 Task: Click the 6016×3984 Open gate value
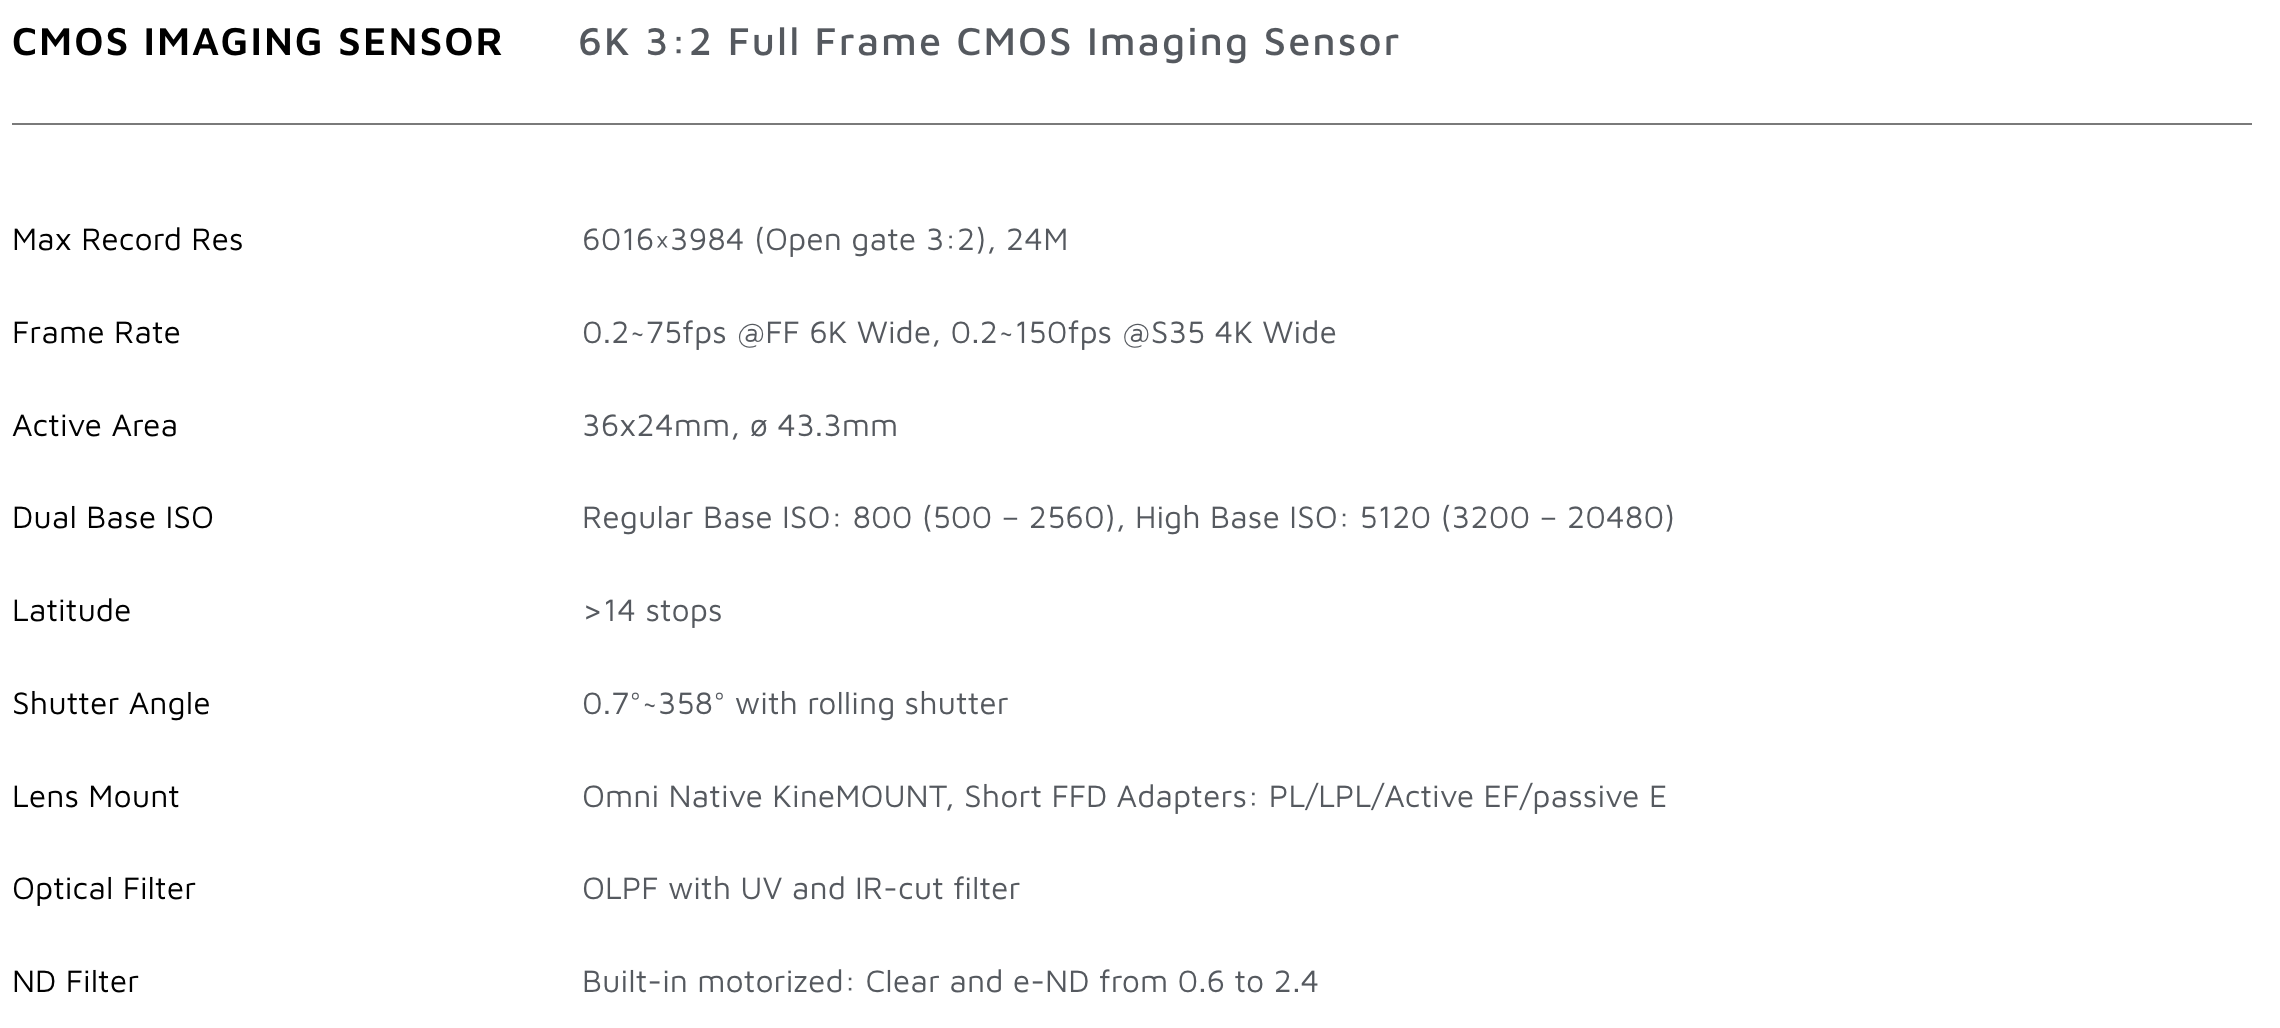tap(824, 240)
